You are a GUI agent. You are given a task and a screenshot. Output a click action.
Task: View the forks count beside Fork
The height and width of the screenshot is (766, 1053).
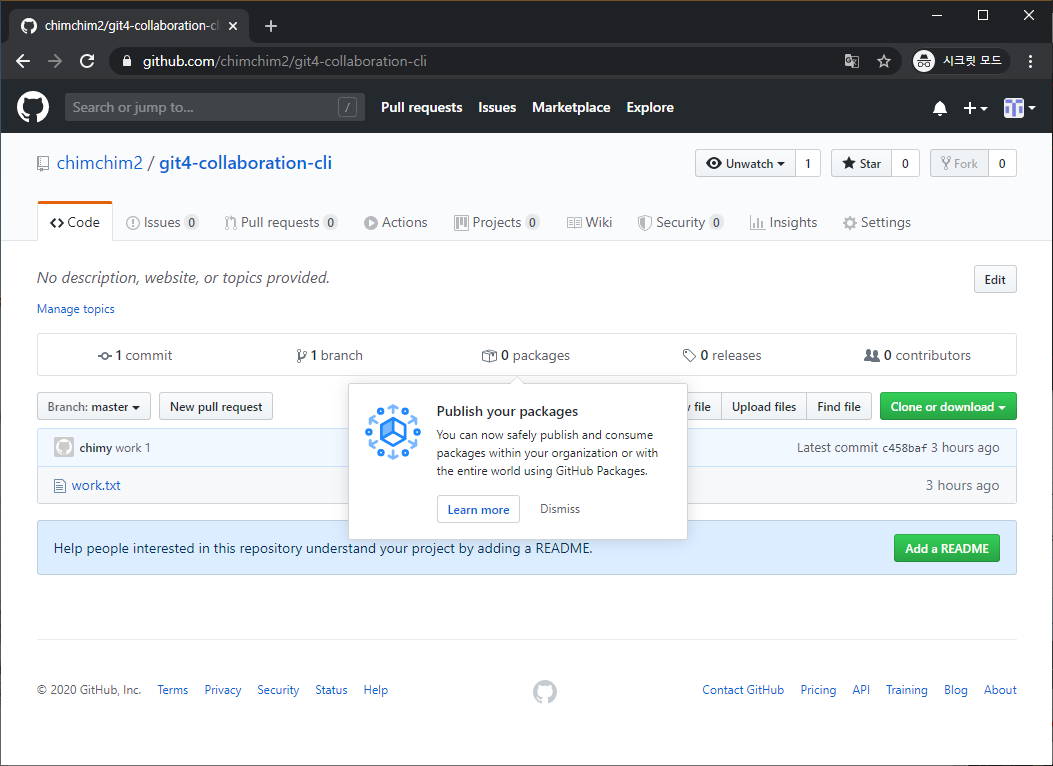click(1002, 163)
